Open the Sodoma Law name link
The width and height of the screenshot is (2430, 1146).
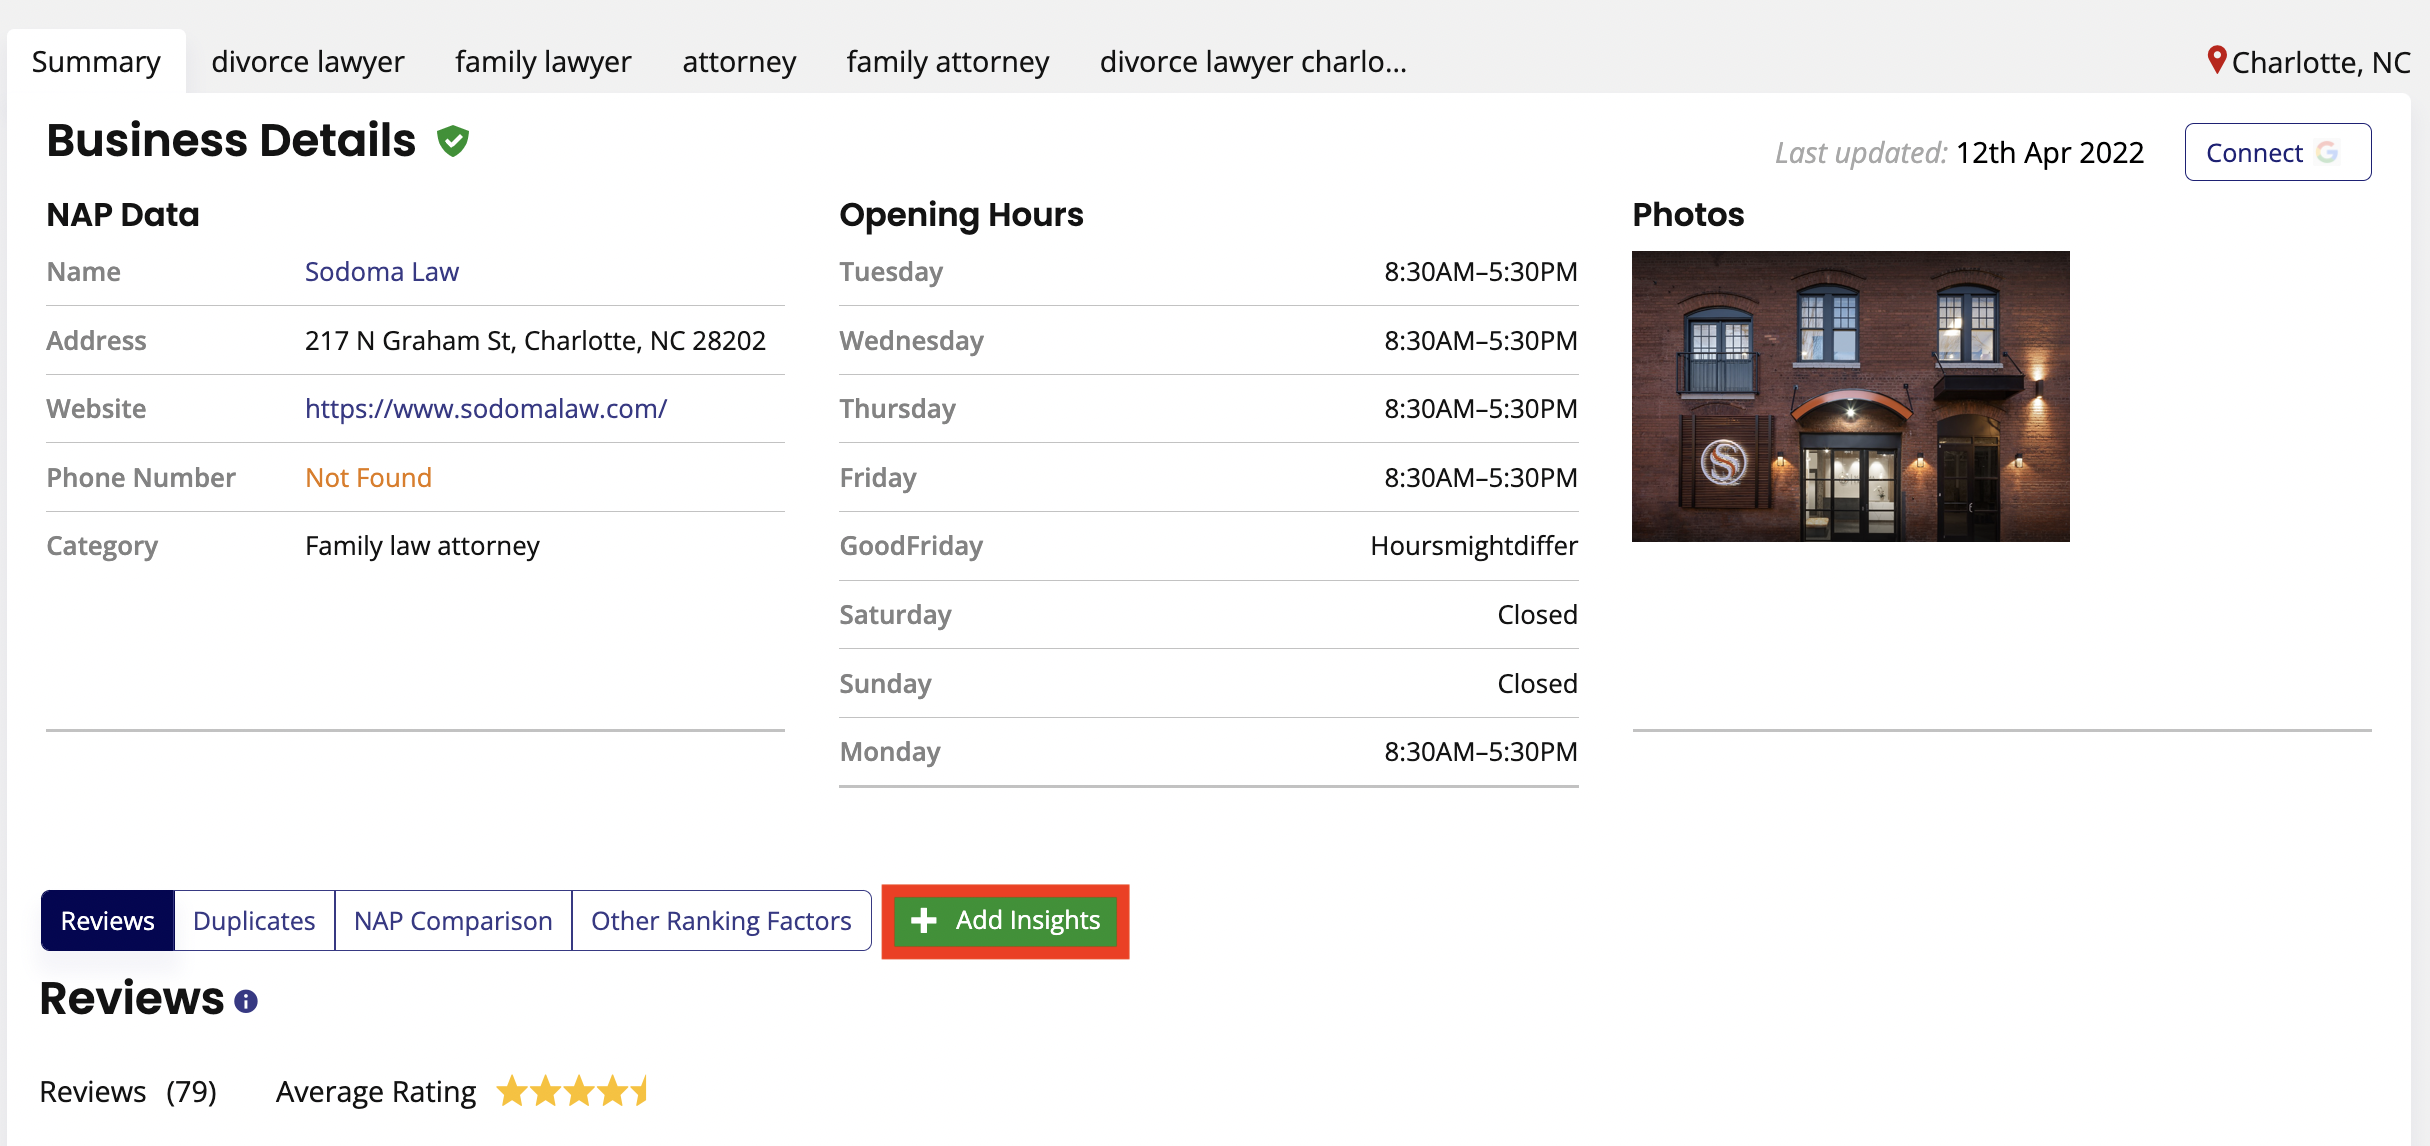(x=382, y=272)
